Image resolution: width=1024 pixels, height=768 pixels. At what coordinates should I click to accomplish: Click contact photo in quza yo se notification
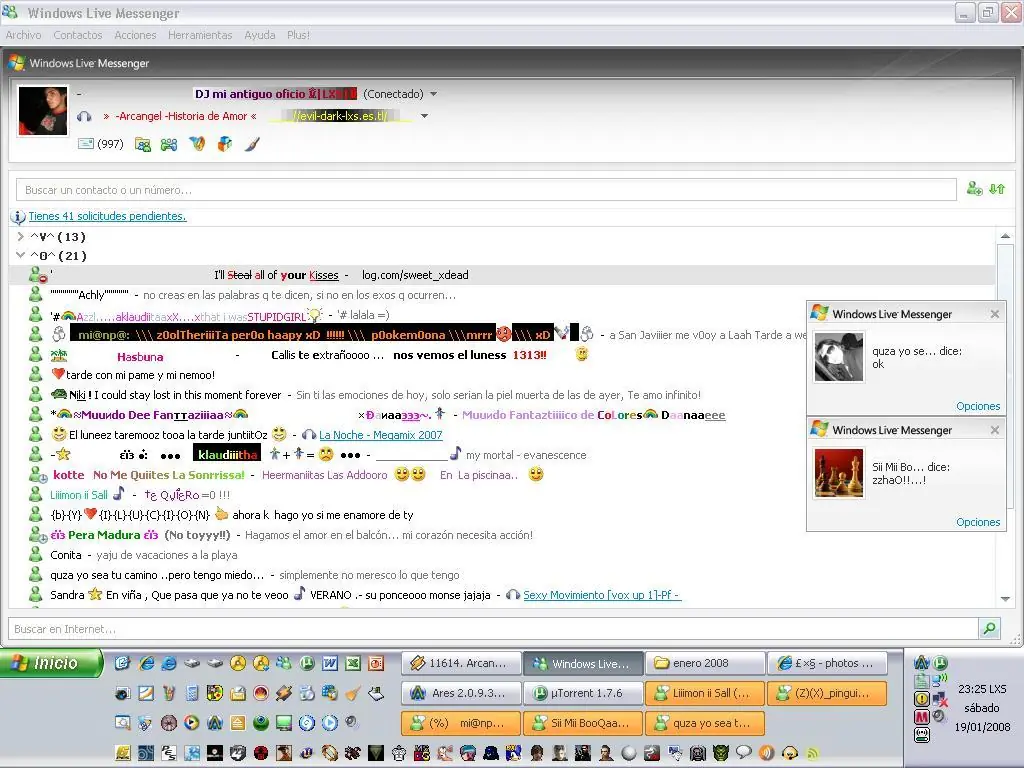(x=839, y=357)
